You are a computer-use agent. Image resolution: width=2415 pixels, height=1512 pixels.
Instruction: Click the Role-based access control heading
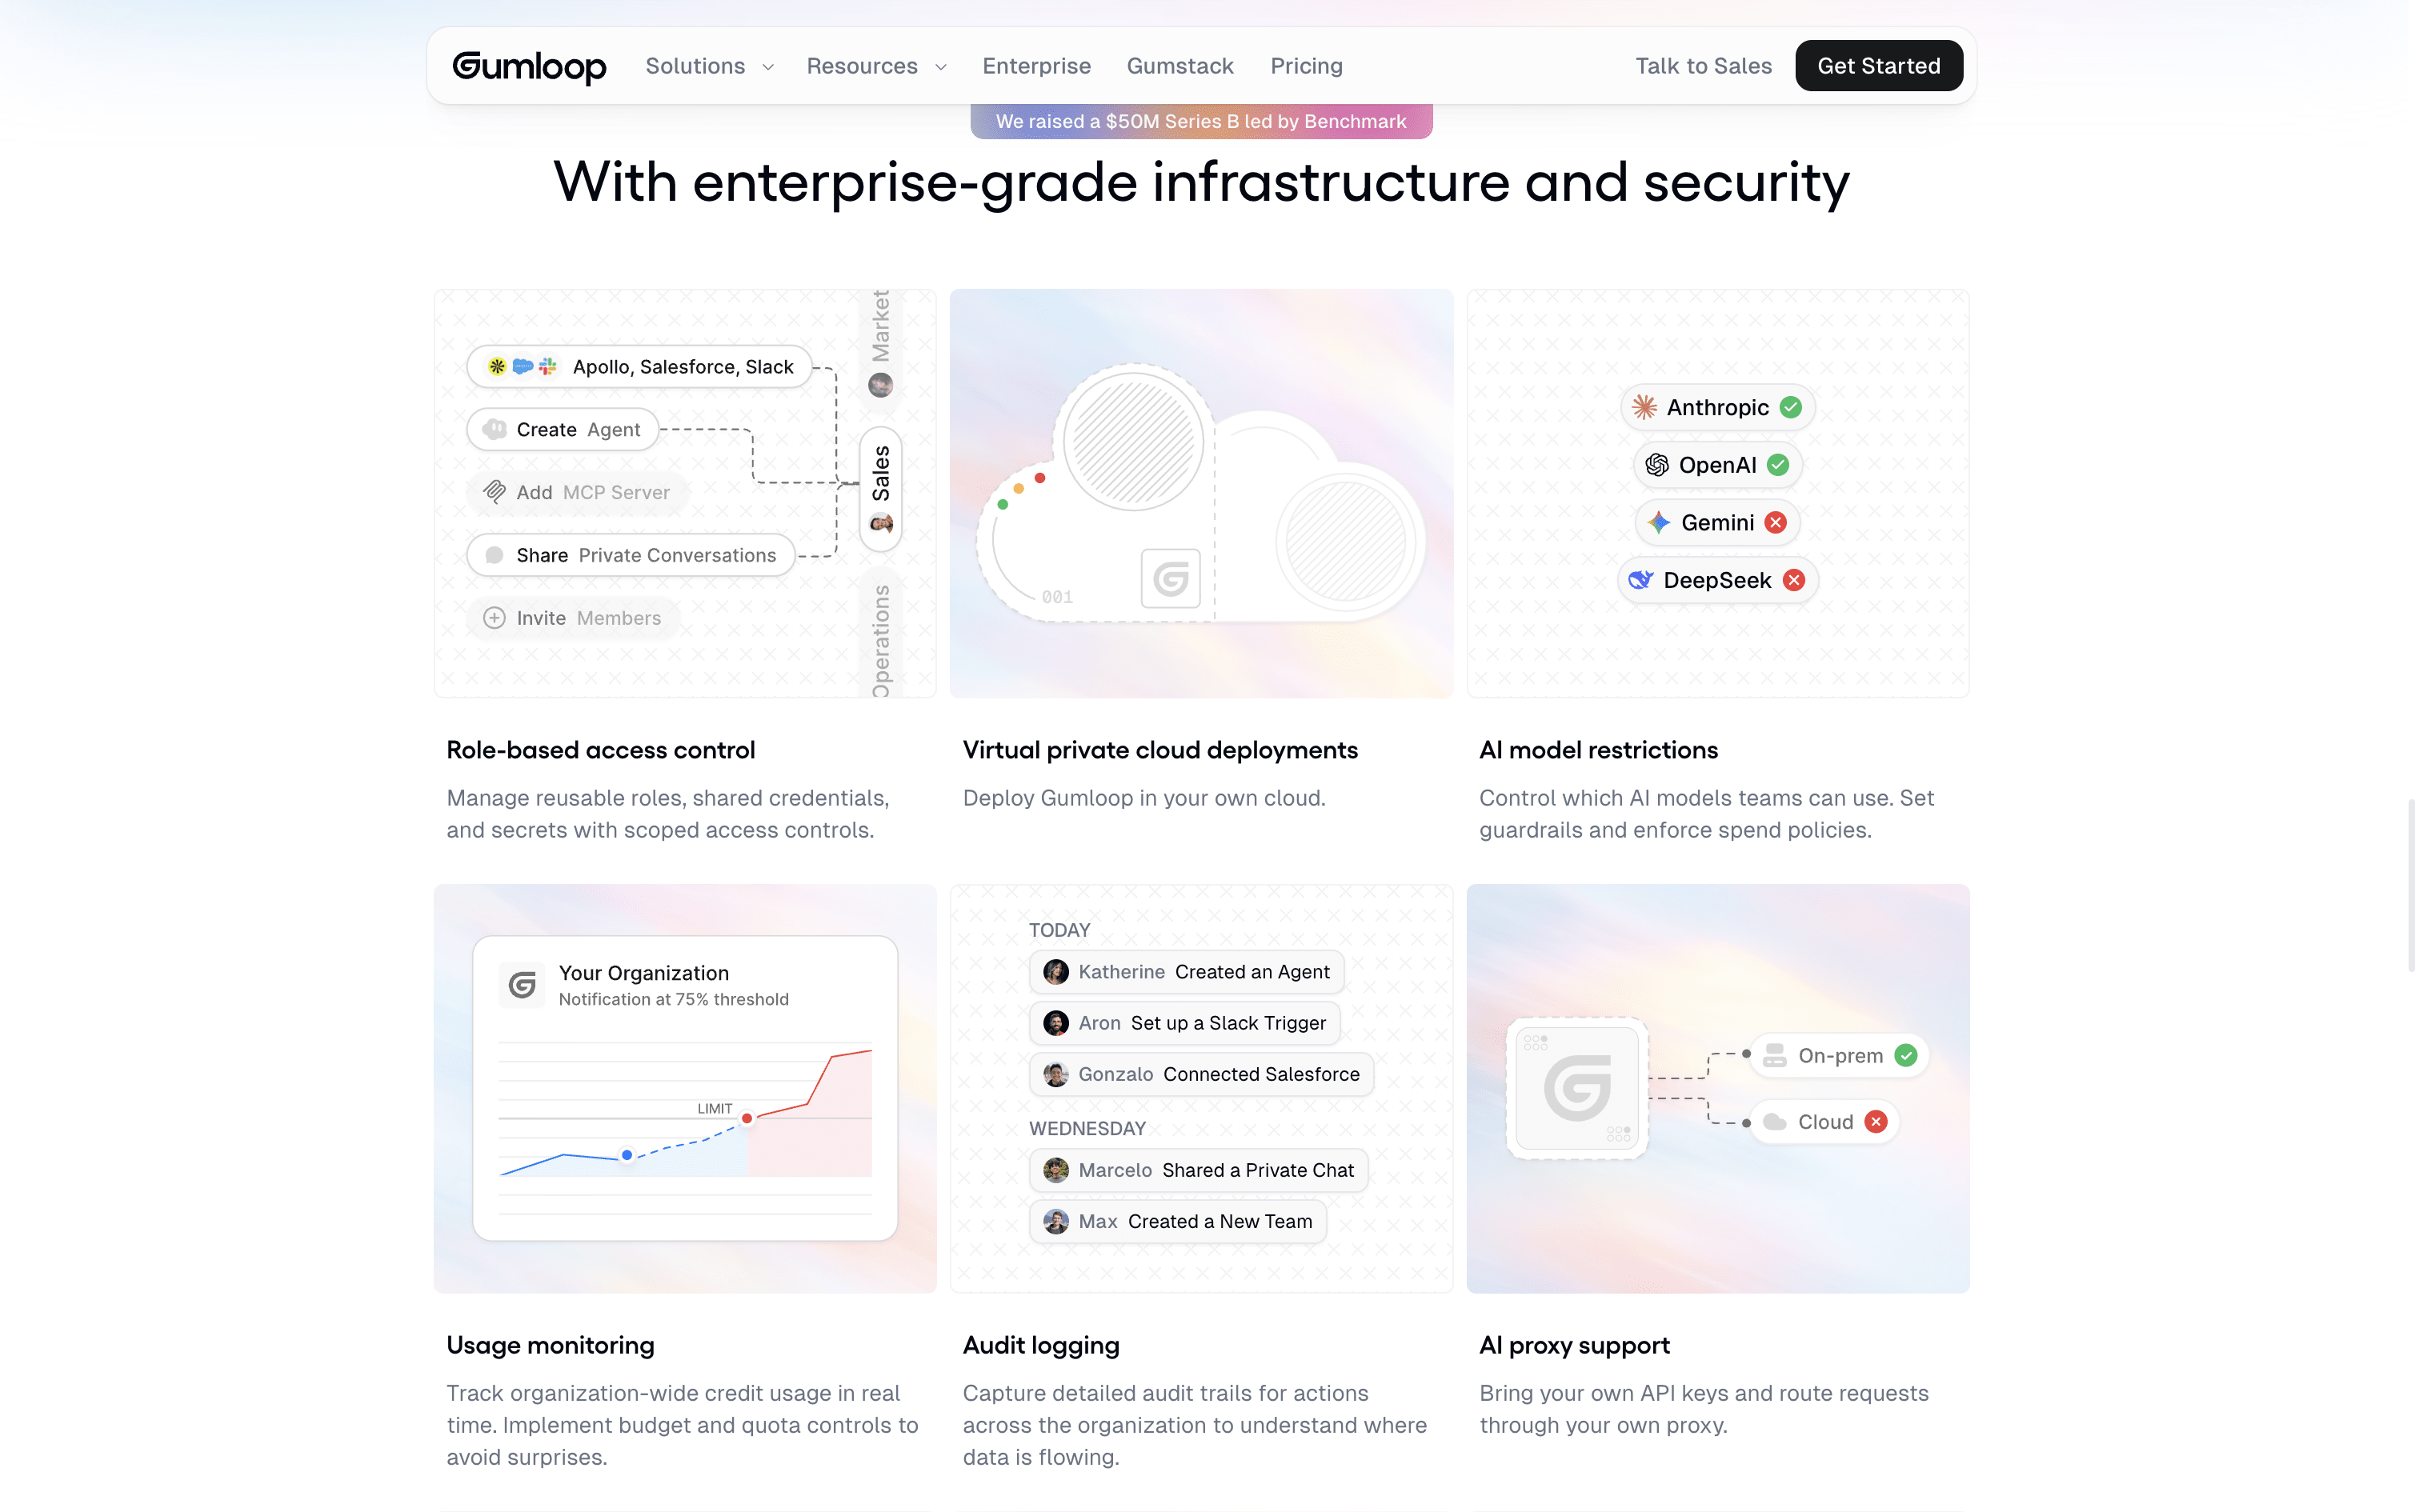click(x=601, y=750)
